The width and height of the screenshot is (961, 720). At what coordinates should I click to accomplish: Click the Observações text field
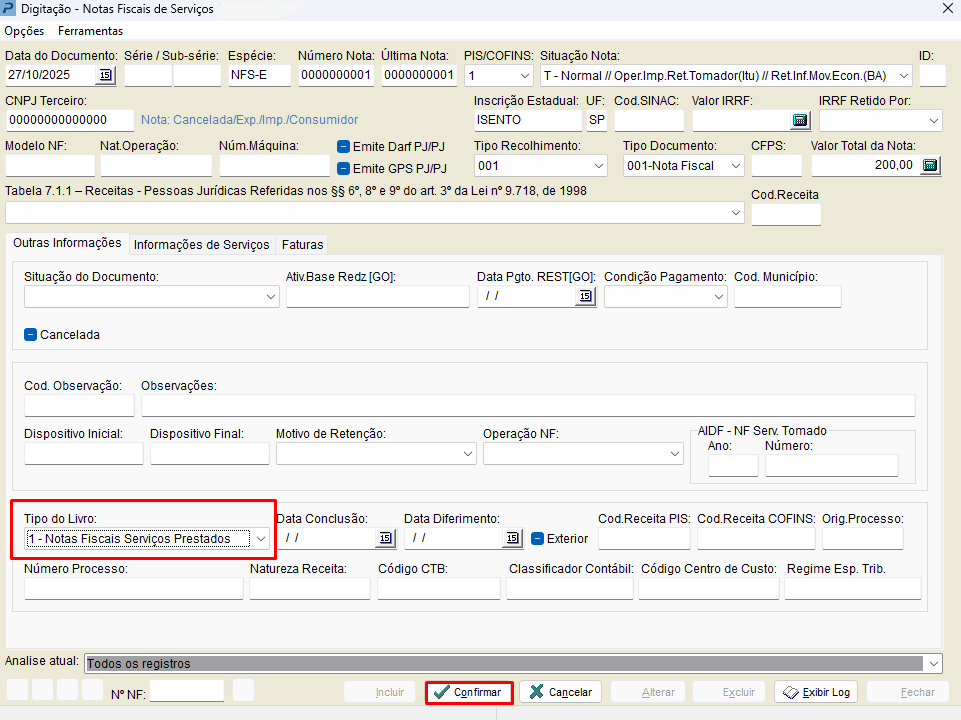527,405
